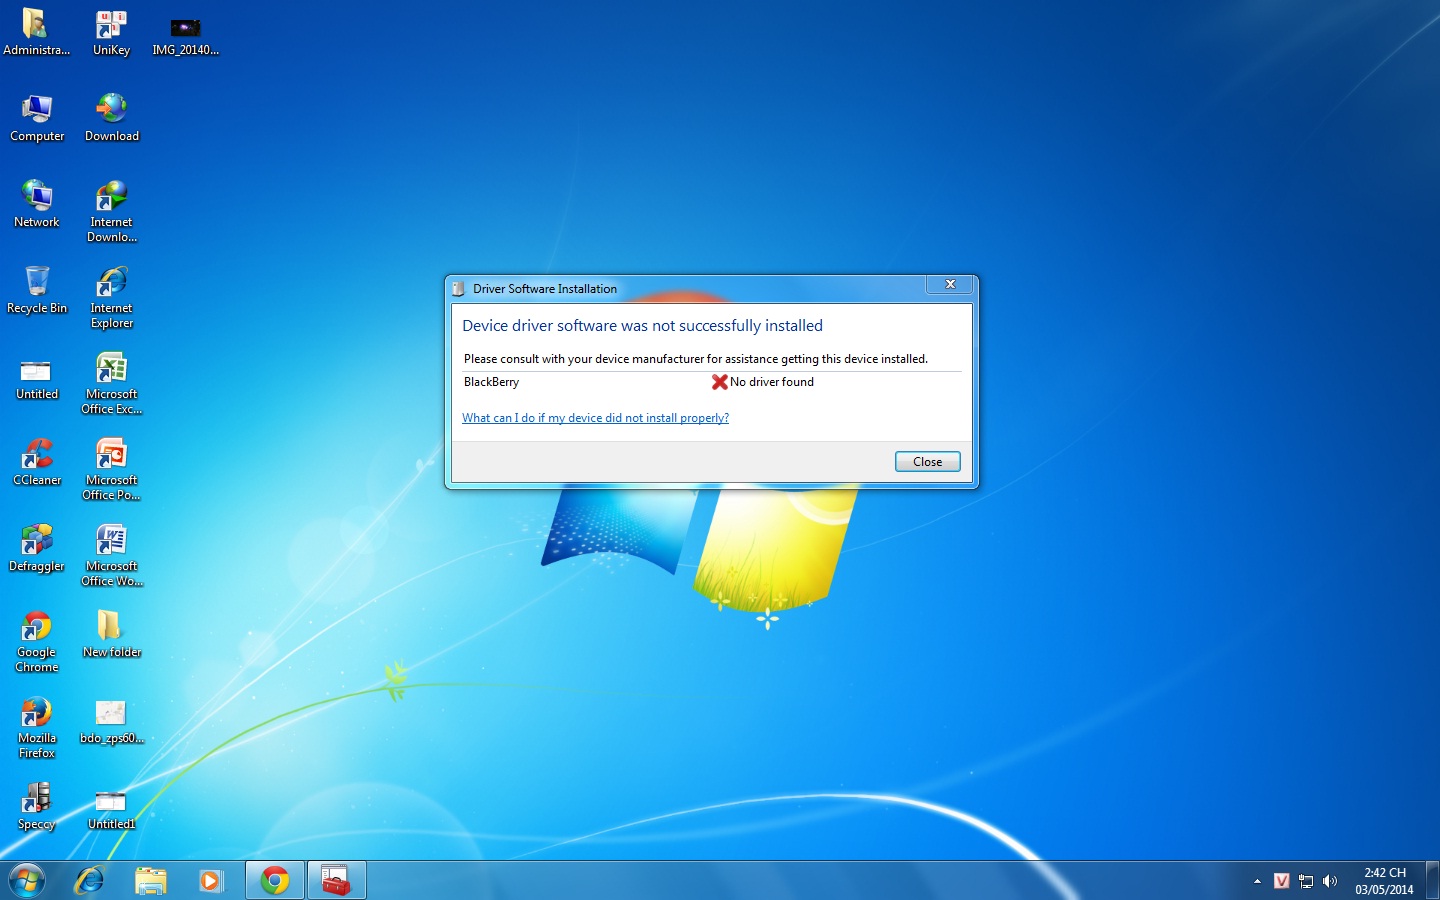
Task: Select the BlackBerry device row
Action: click(x=712, y=382)
